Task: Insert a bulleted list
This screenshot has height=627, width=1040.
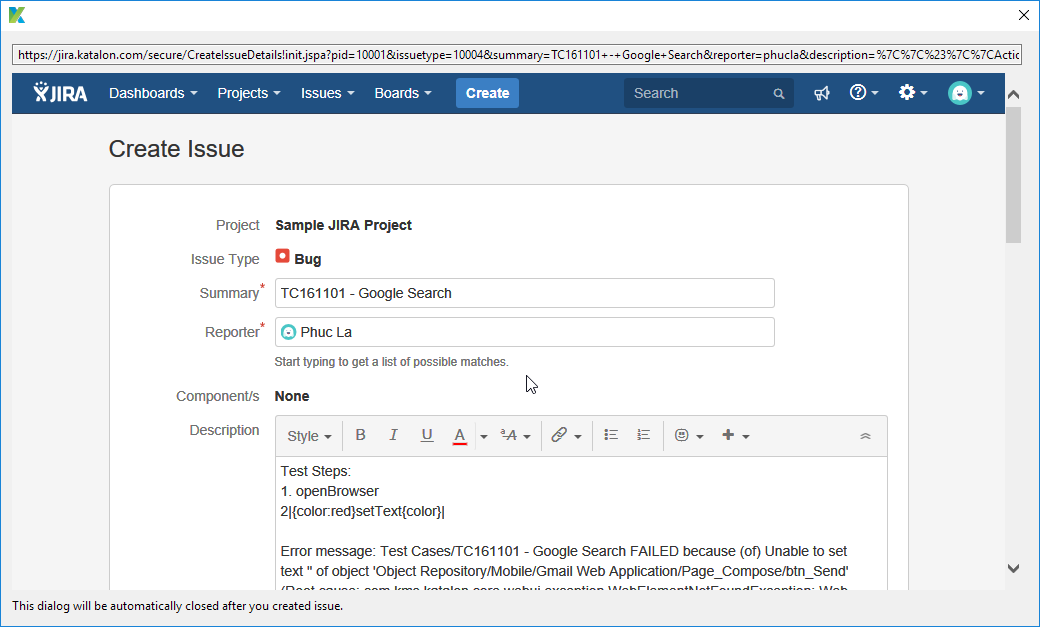Action: (611, 435)
